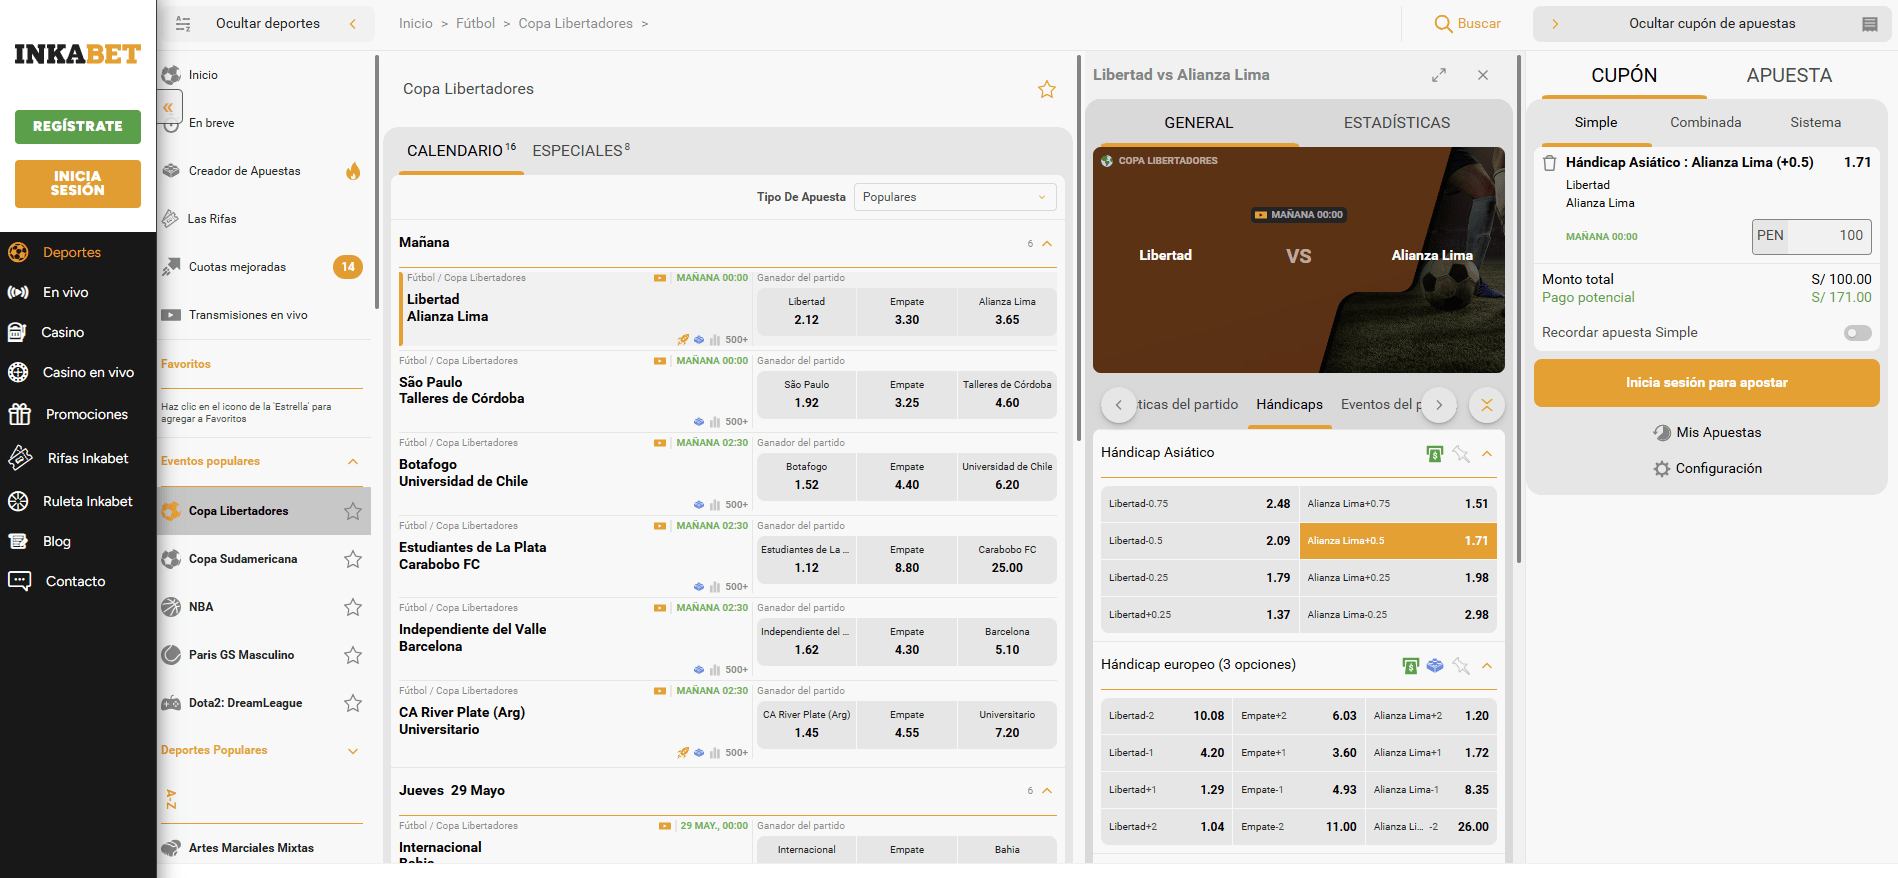Image resolution: width=1898 pixels, height=878 pixels.
Task: Toggle Copa Libertadores favorite star in sidebar
Action: [353, 511]
